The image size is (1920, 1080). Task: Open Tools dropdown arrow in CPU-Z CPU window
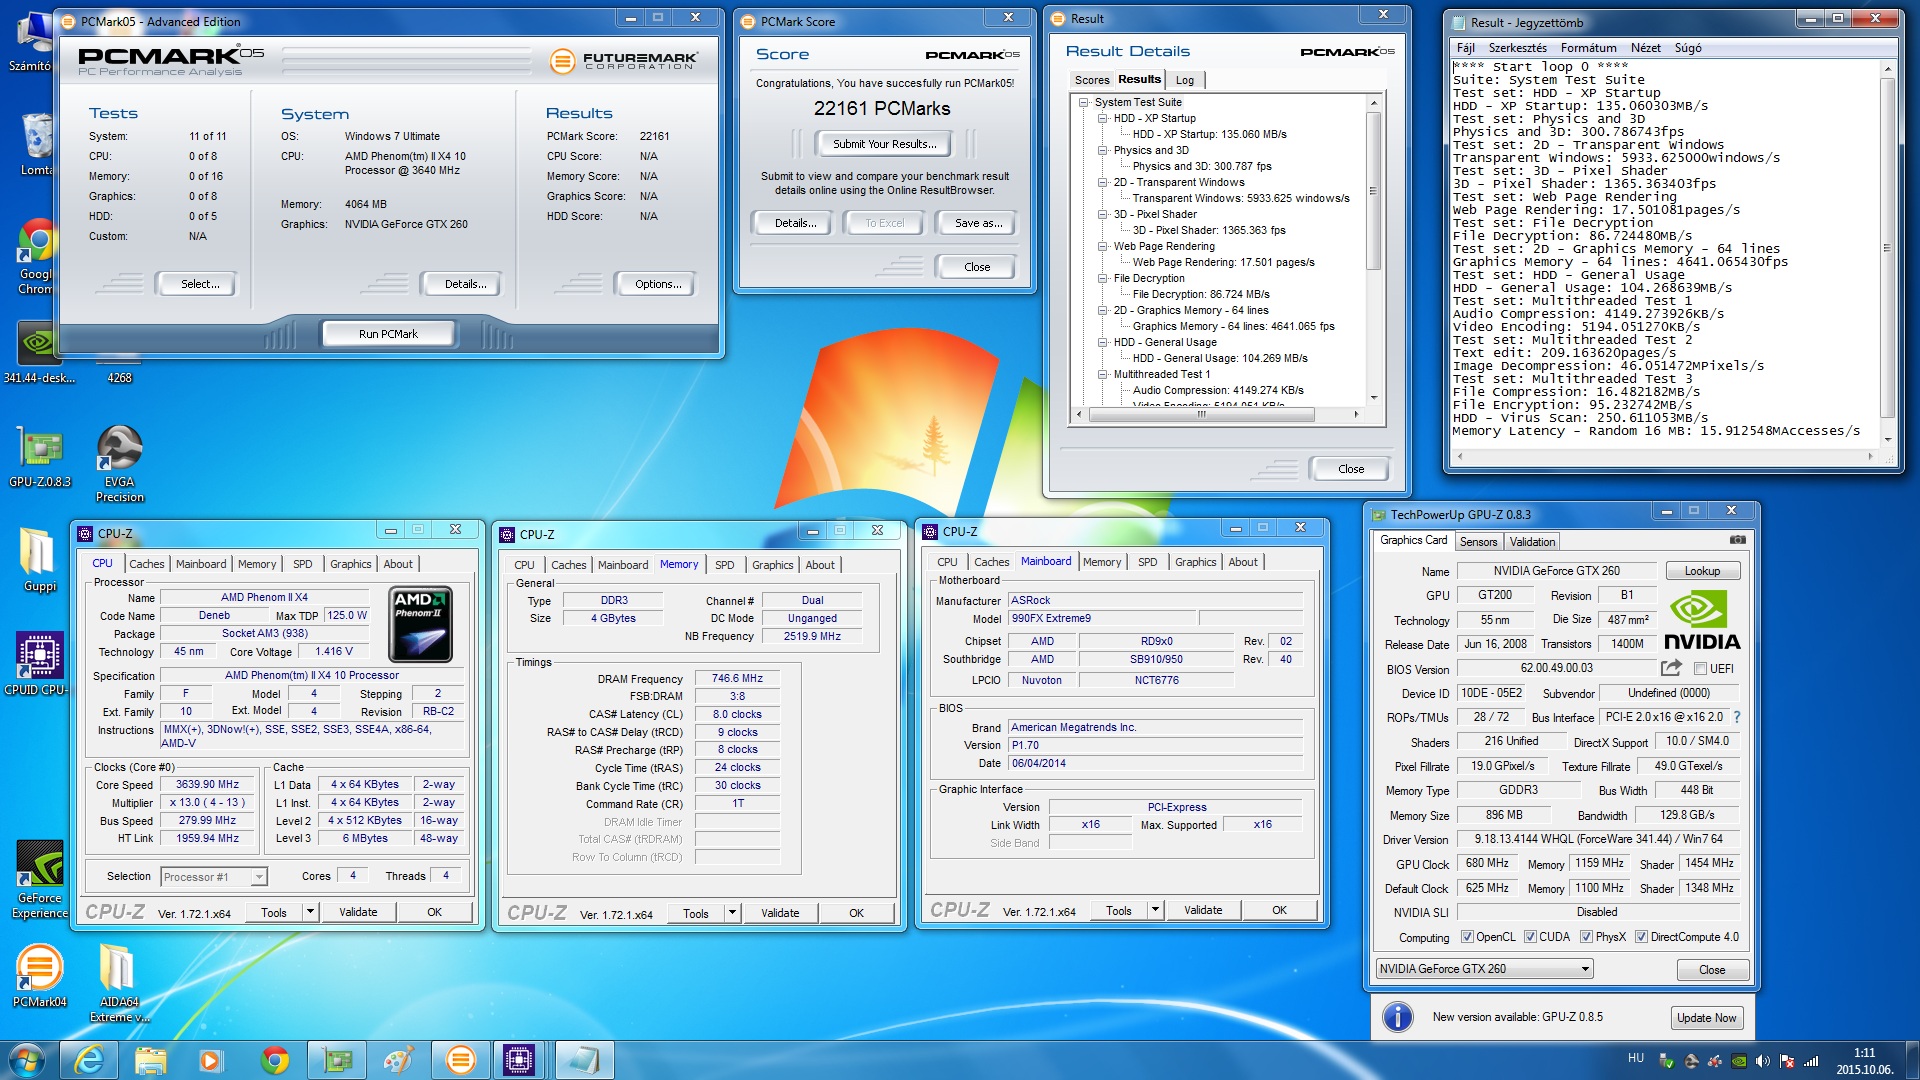(310, 912)
